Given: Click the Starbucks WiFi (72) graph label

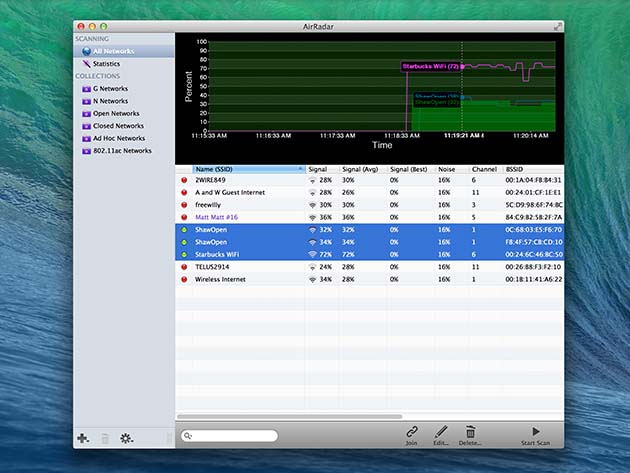Looking at the screenshot, I should click(x=431, y=66).
